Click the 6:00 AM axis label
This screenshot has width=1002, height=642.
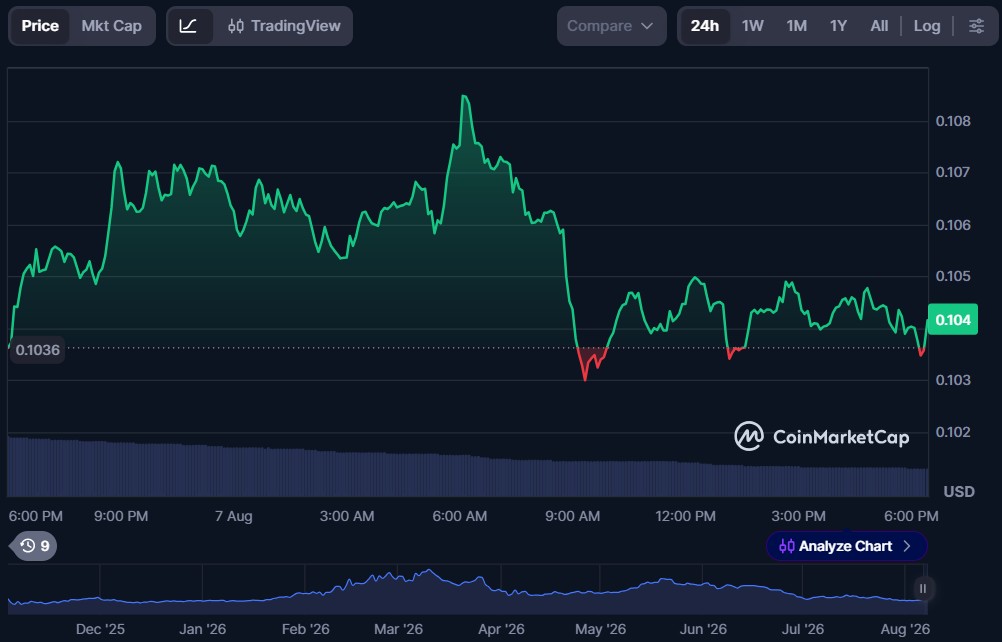click(459, 516)
